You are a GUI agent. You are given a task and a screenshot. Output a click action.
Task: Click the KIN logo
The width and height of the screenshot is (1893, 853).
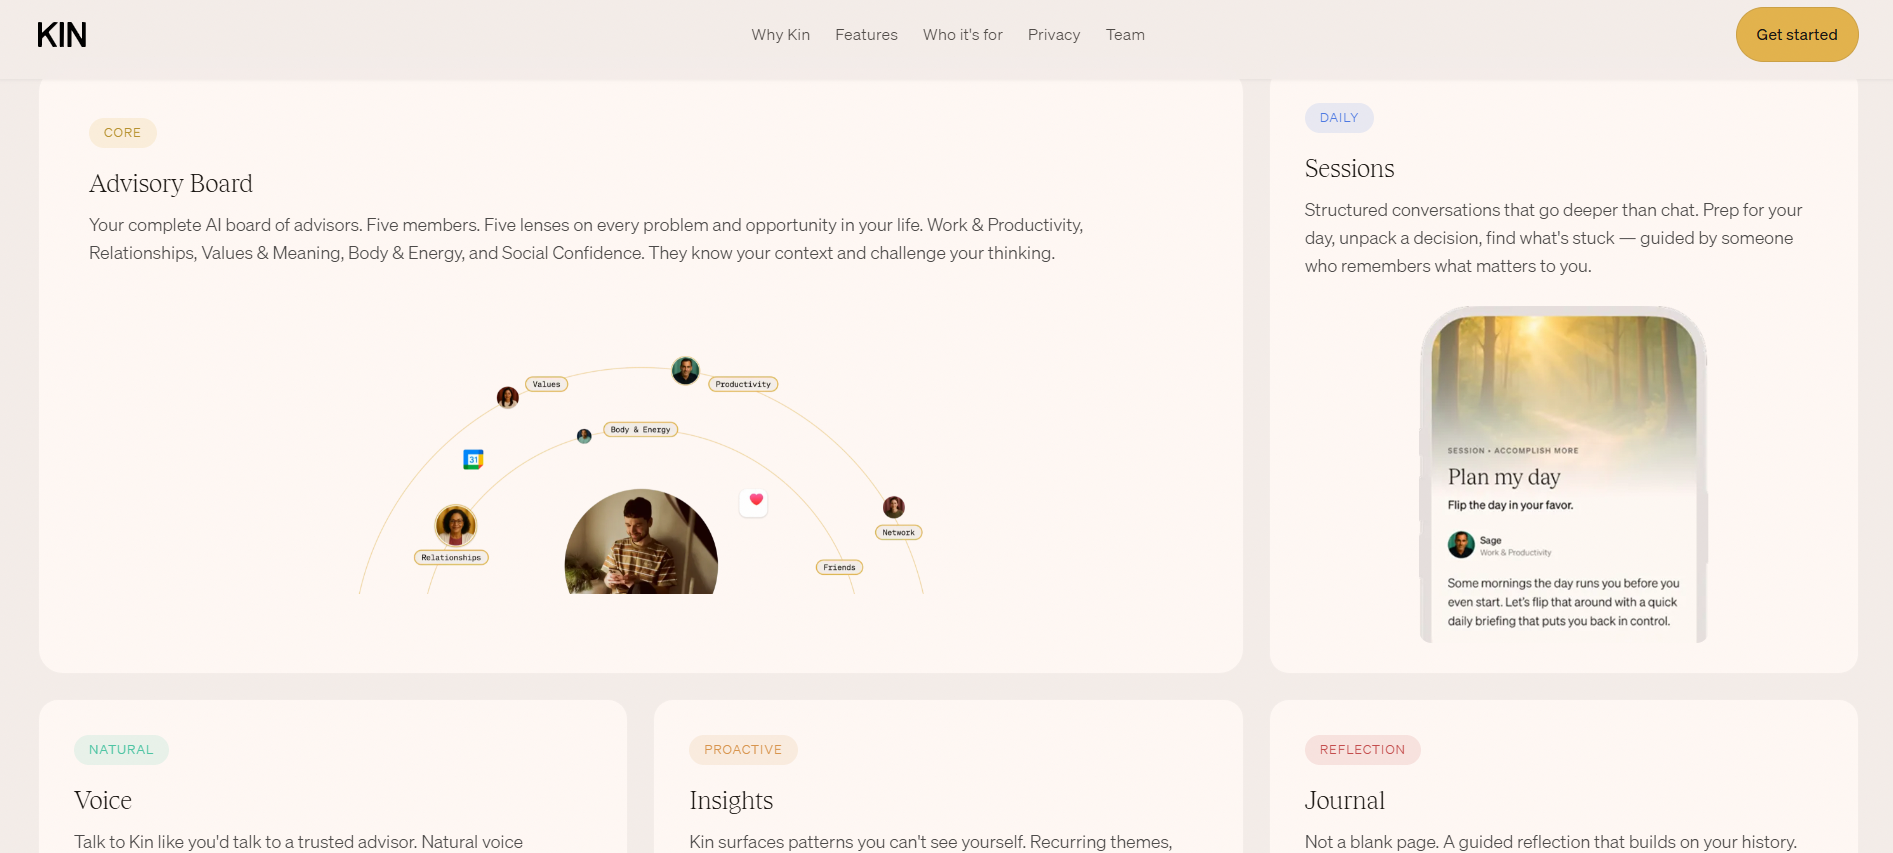[62, 35]
